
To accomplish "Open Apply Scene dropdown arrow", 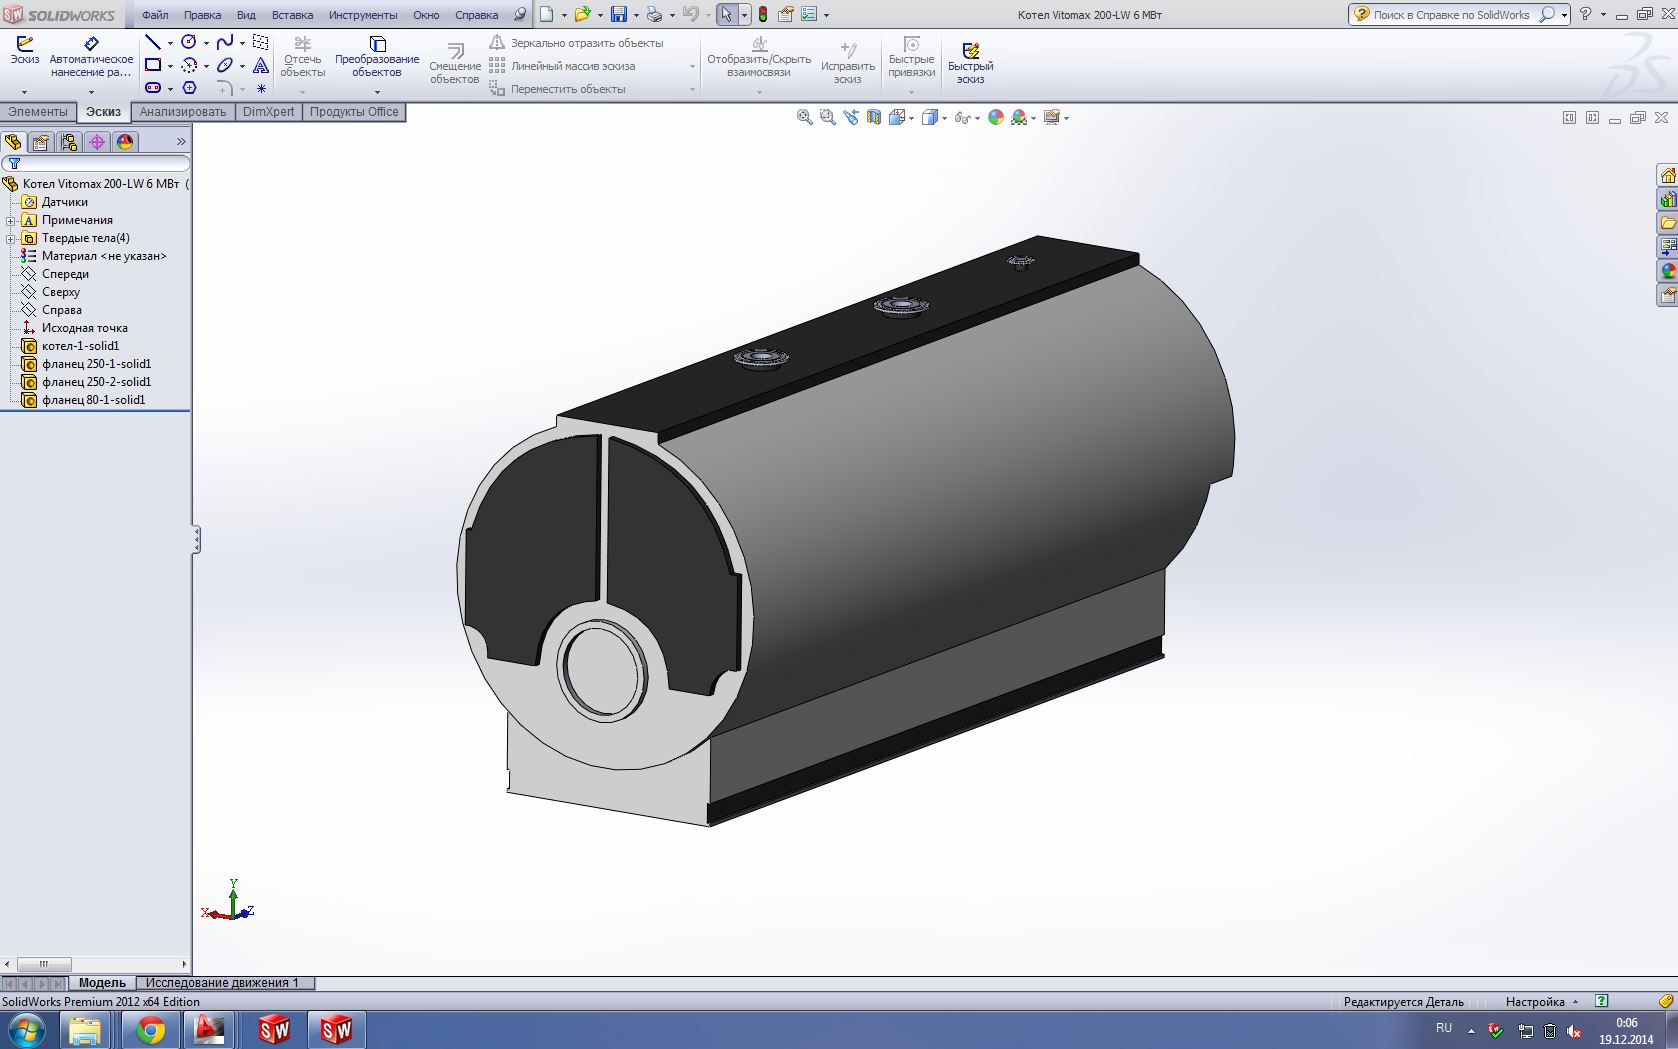I will pyautogui.click(x=1033, y=118).
